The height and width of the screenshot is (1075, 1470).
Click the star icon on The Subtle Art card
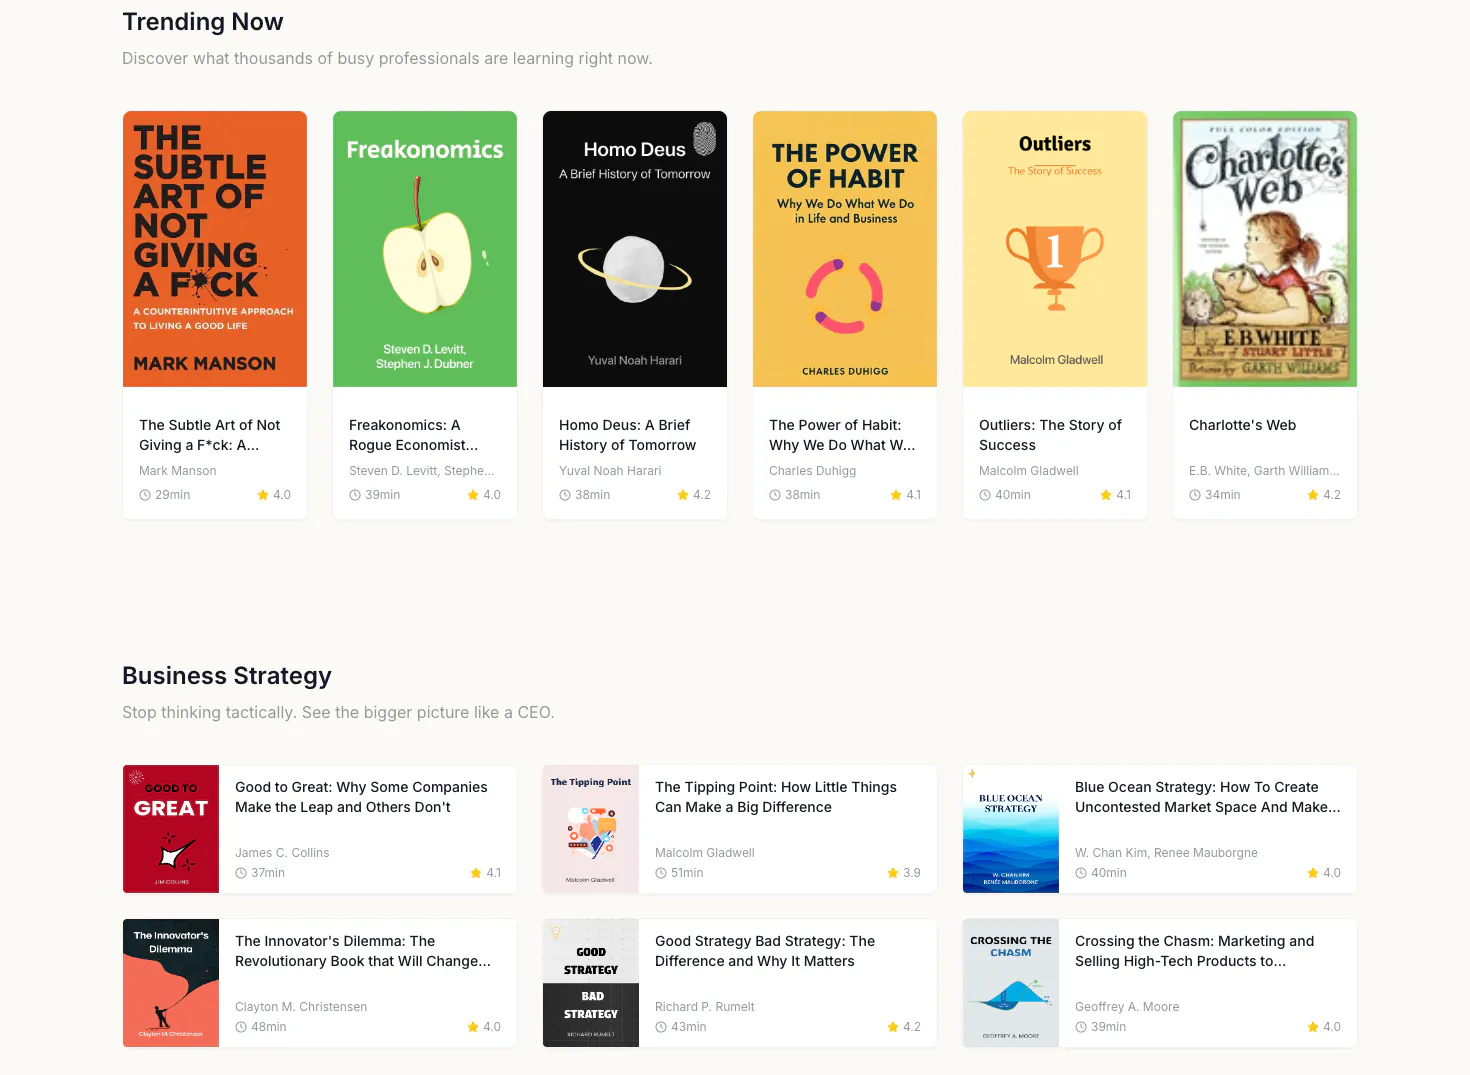click(x=263, y=495)
